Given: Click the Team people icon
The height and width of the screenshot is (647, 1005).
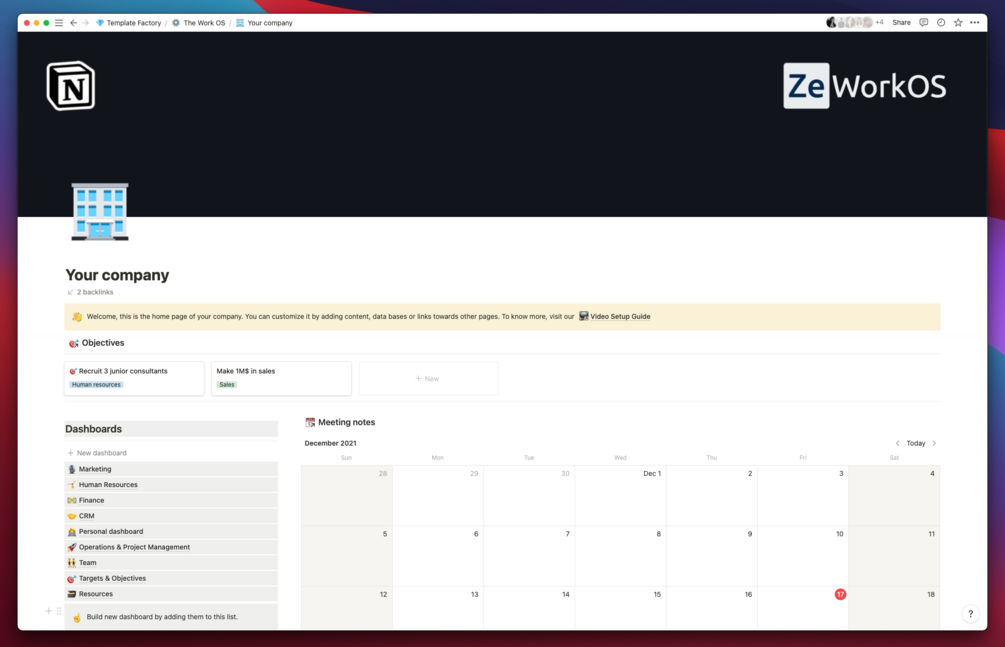Looking at the screenshot, I should point(72,563).
